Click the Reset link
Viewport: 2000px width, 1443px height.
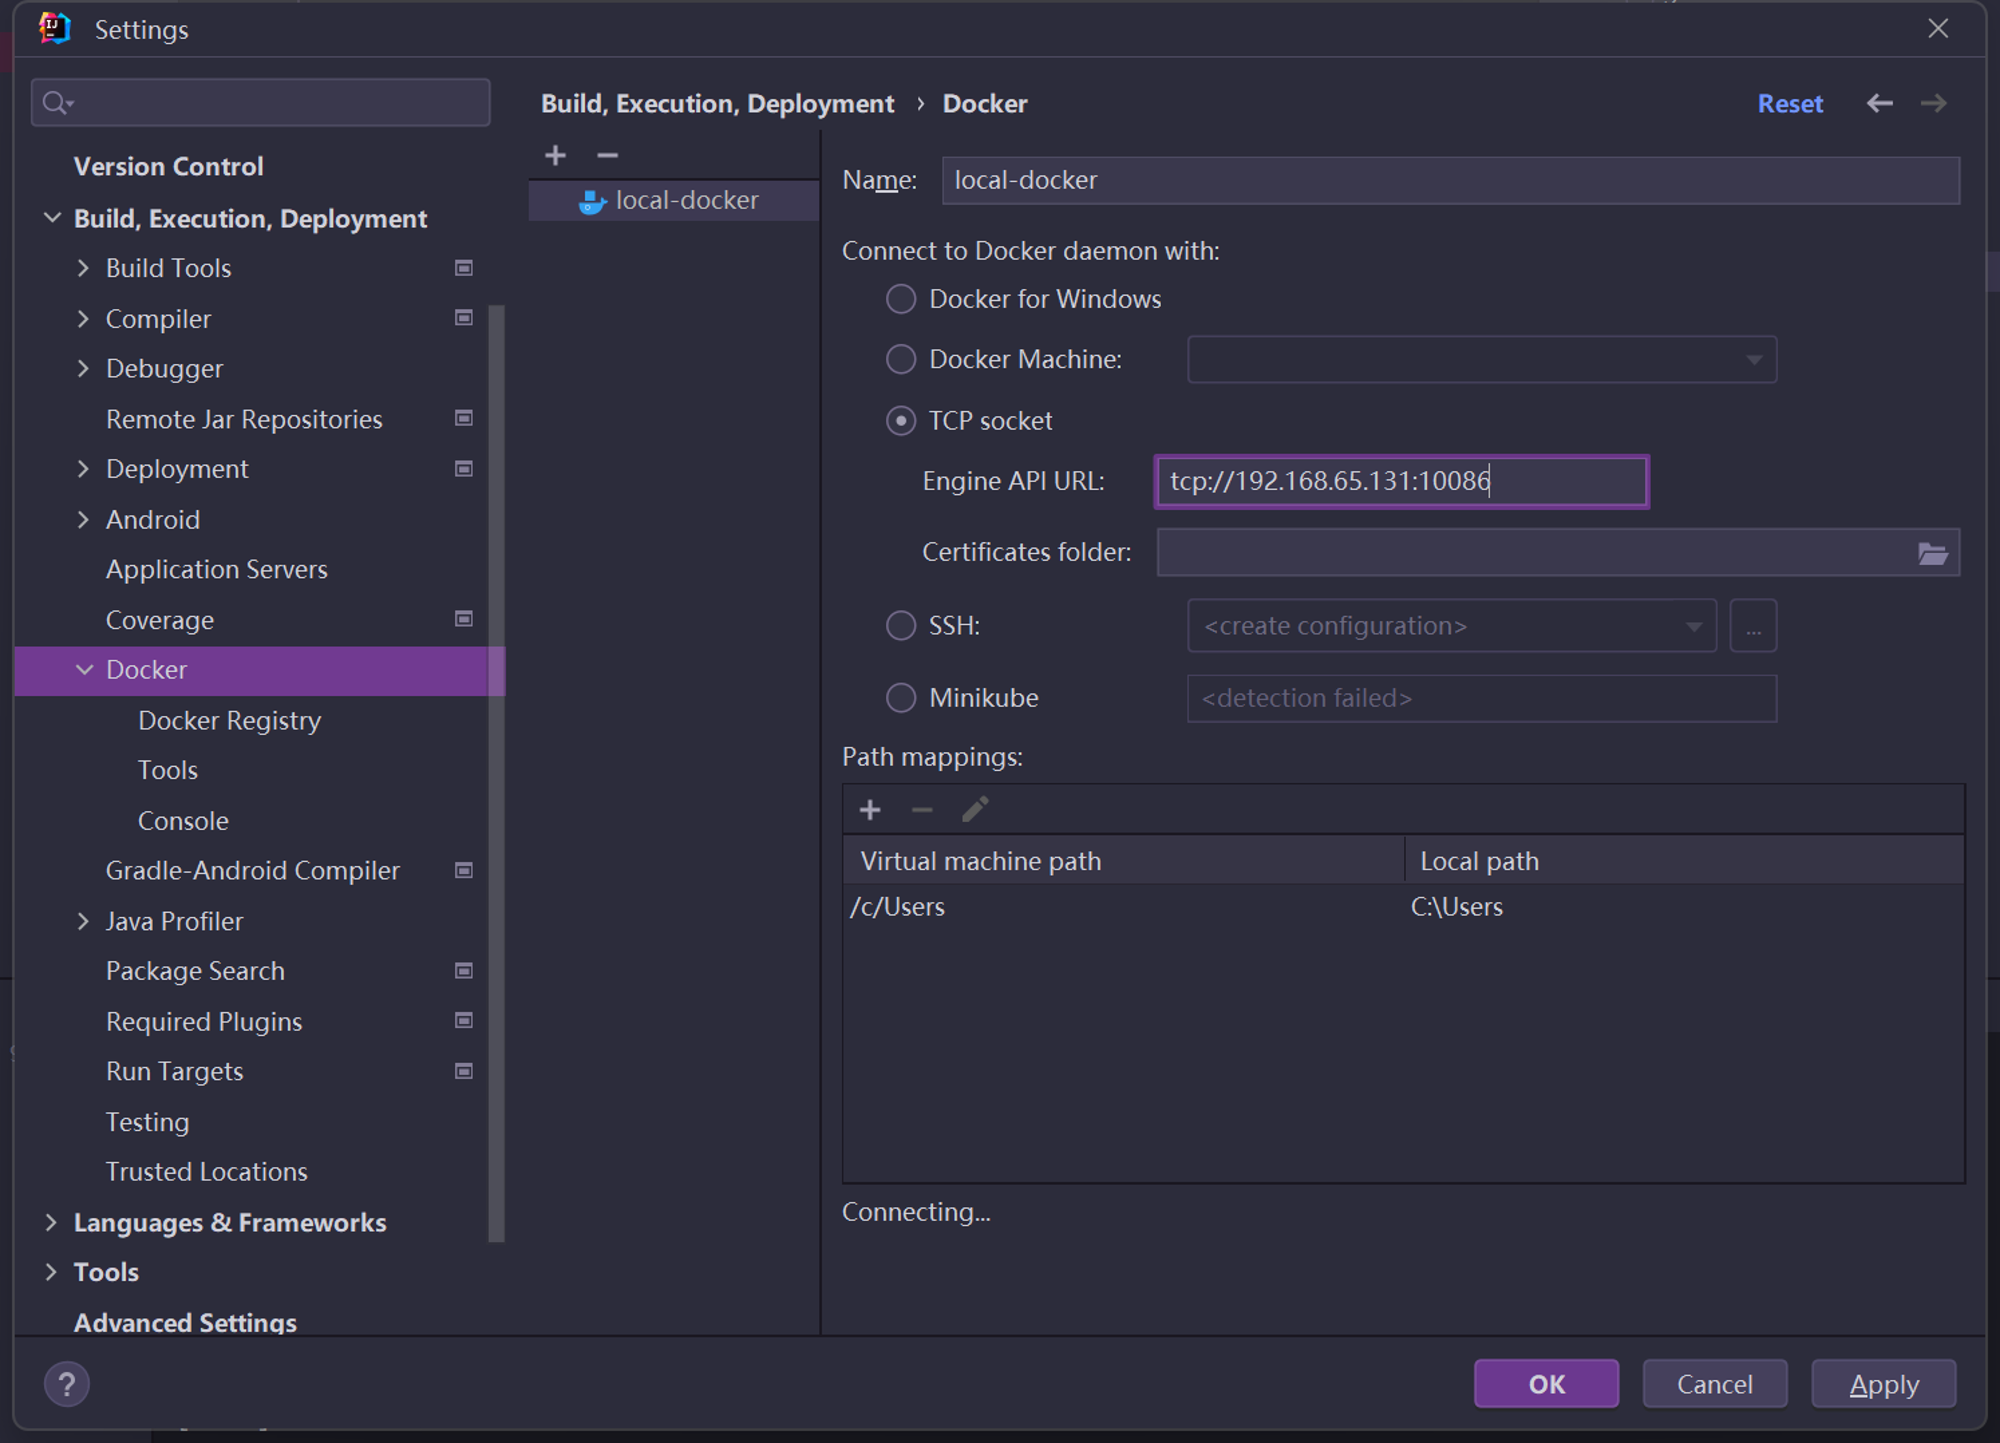[1790, 104]
